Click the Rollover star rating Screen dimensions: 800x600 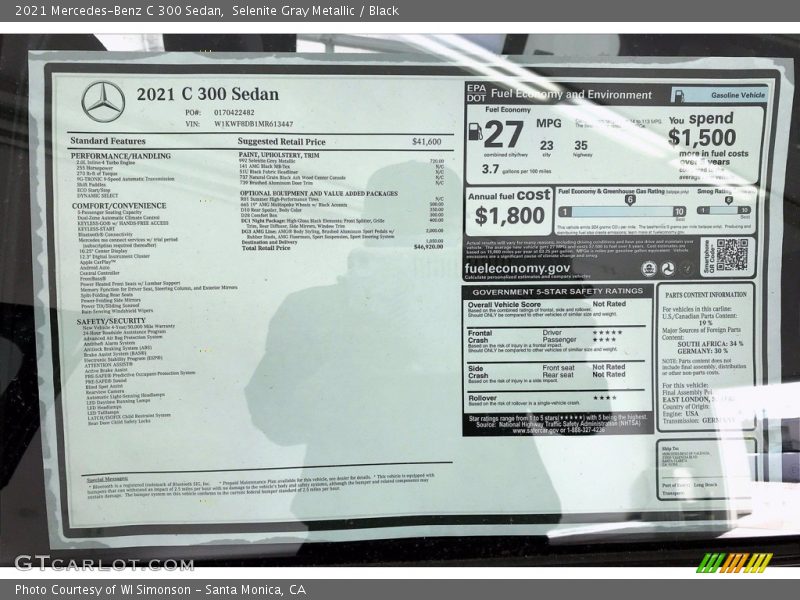[x=604, y=398]
